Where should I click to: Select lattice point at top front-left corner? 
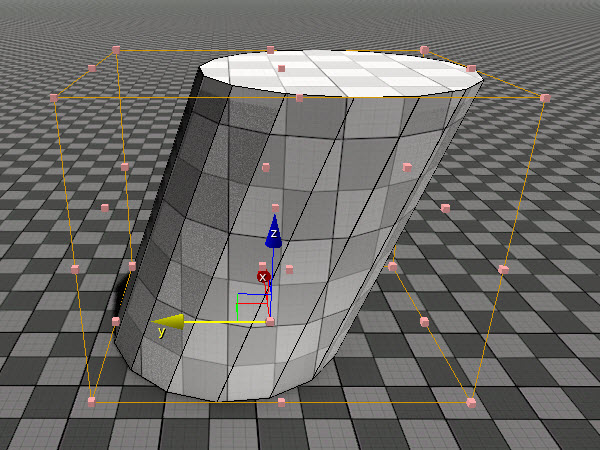click(54, 98)
